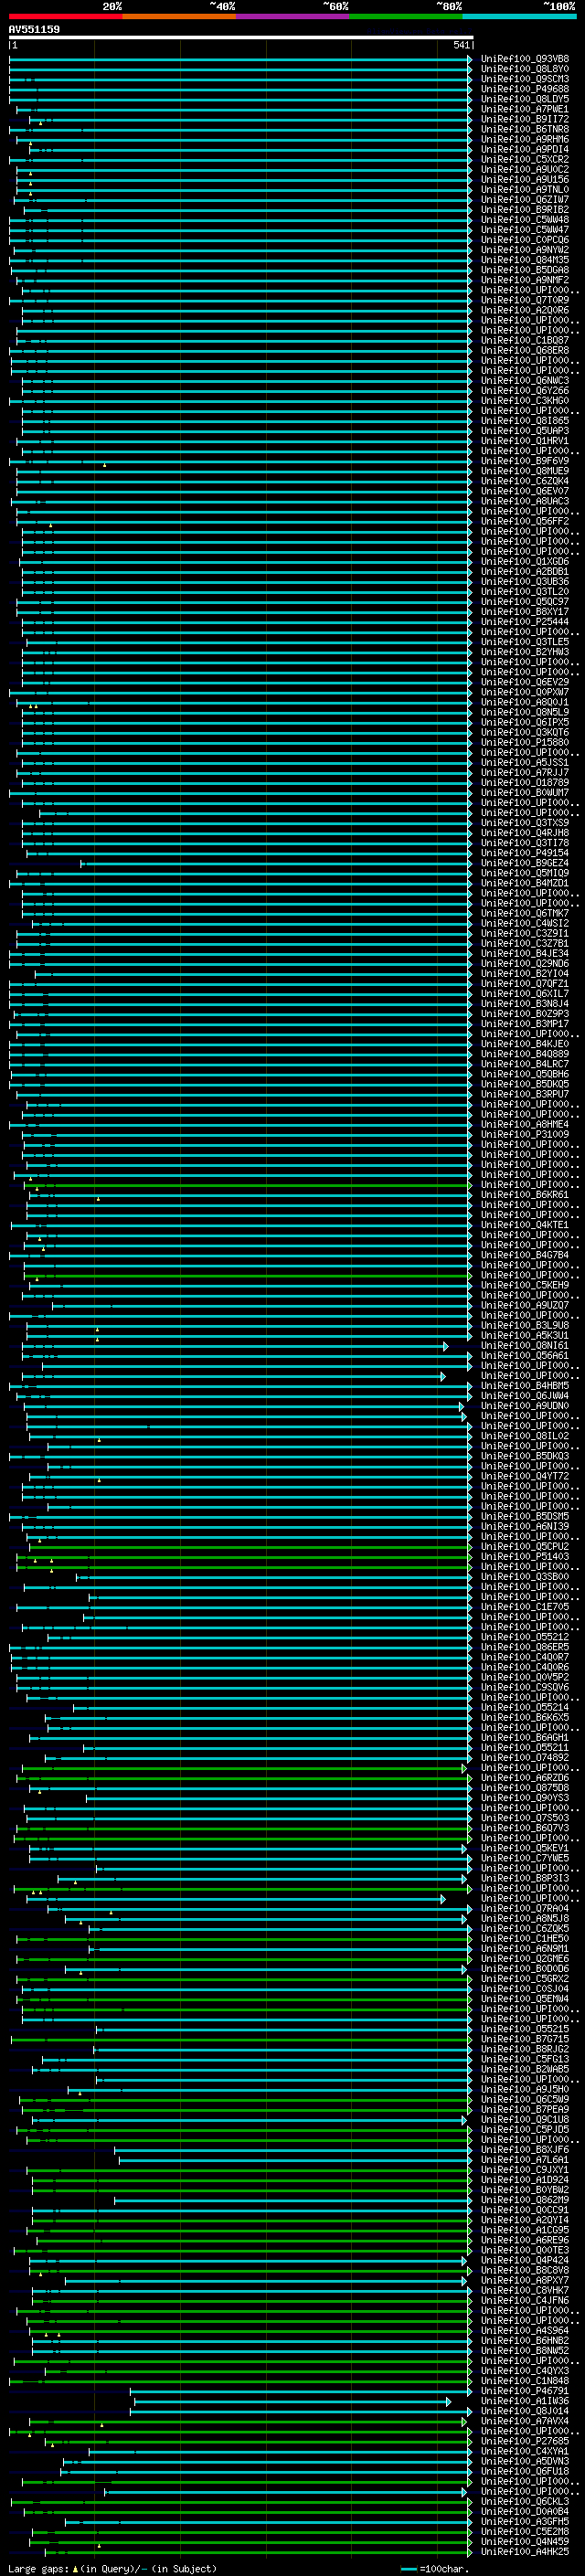This screenshot has height=2576, width=585.
Task: Click hit label UniRef100_C4Q0R6
Action: point(525,1667)
